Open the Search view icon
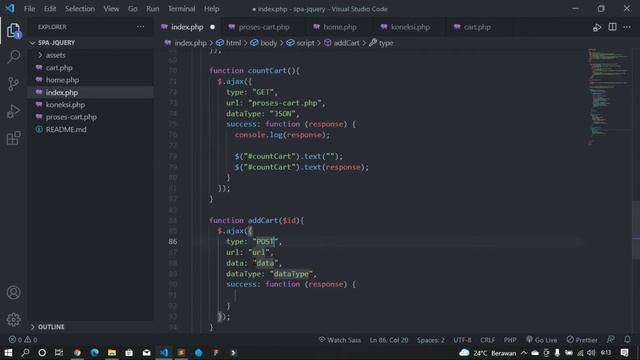Viewport: 640px width, 360px height. pyautogui.click(x=13, y=57)
